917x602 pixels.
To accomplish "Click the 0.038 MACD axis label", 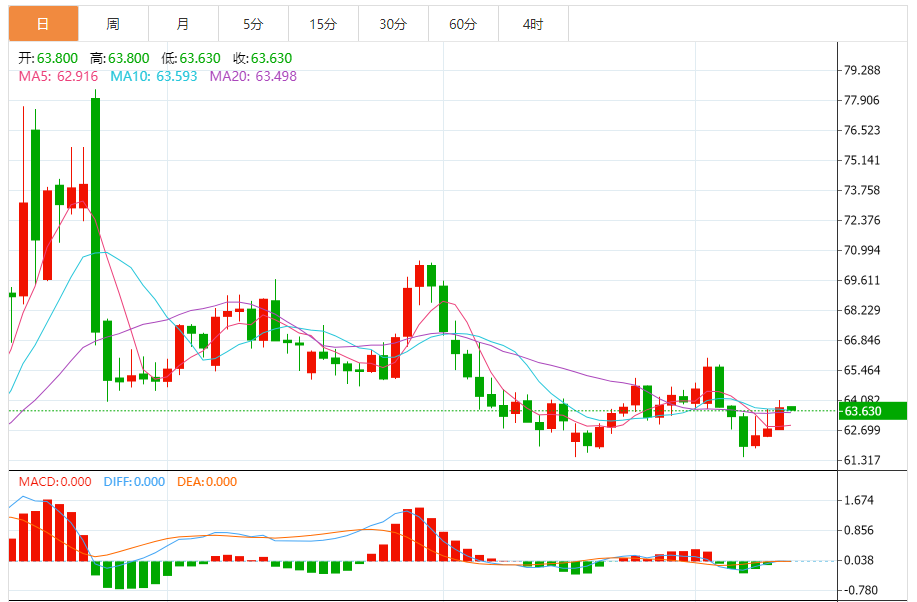I will pyautogui.click(x=859, y=560).
